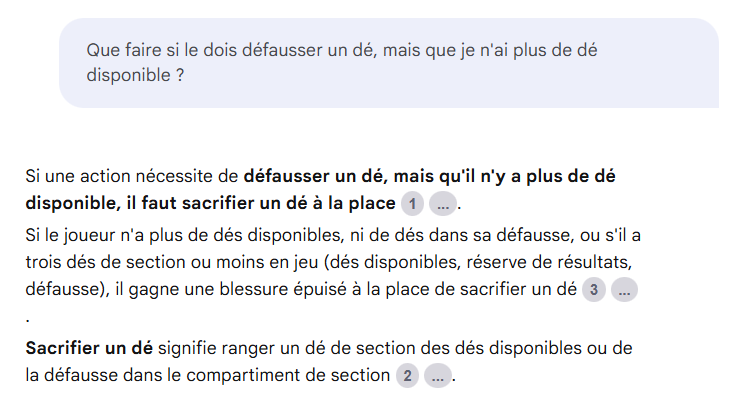Click the line starting "Si le joueur n'a plus"
The width and height of the screenshot is (736, 409).
coord(333,235)
